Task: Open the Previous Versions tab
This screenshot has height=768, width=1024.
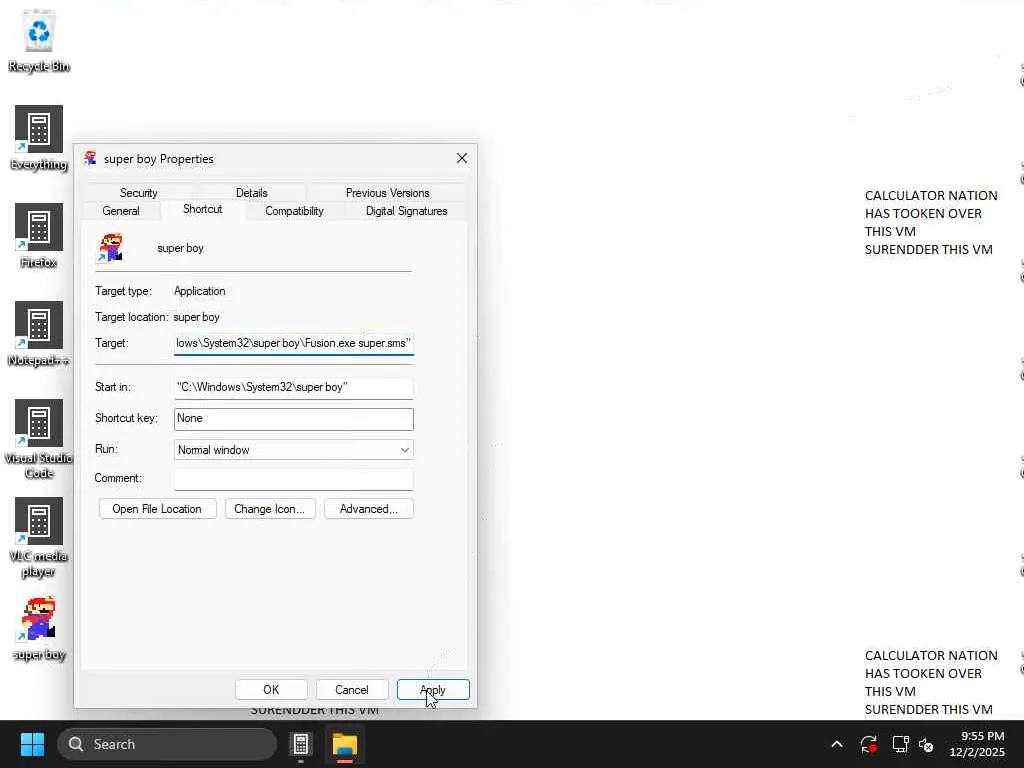Action: pyautogui.click(x=387, y=193)
